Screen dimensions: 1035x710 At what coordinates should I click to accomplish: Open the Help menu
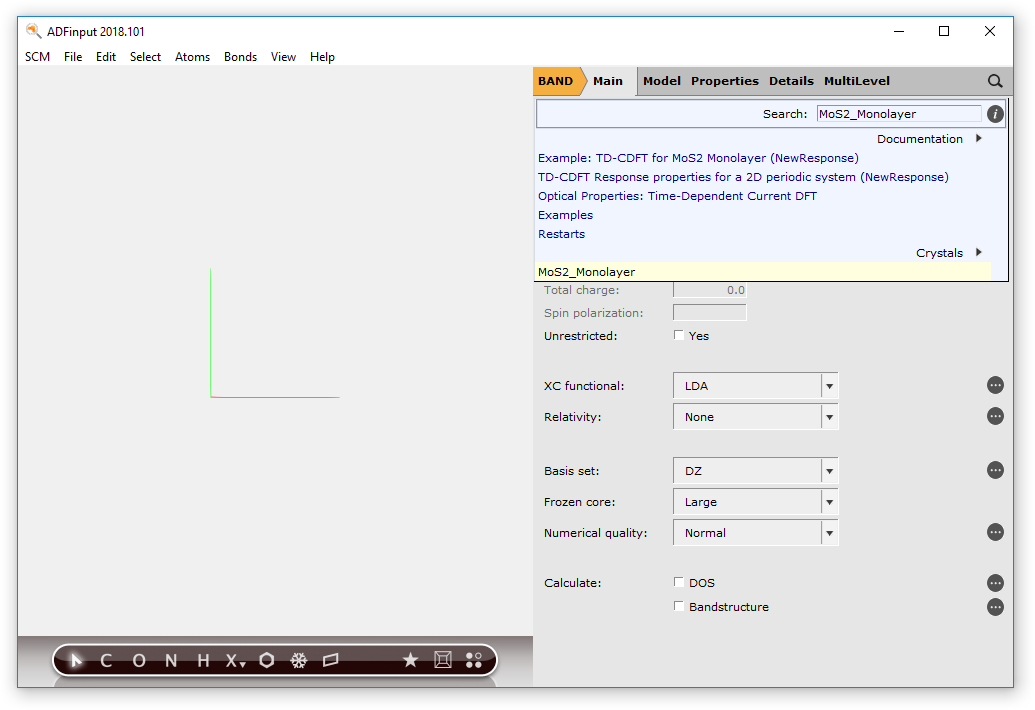pos(322,57)
